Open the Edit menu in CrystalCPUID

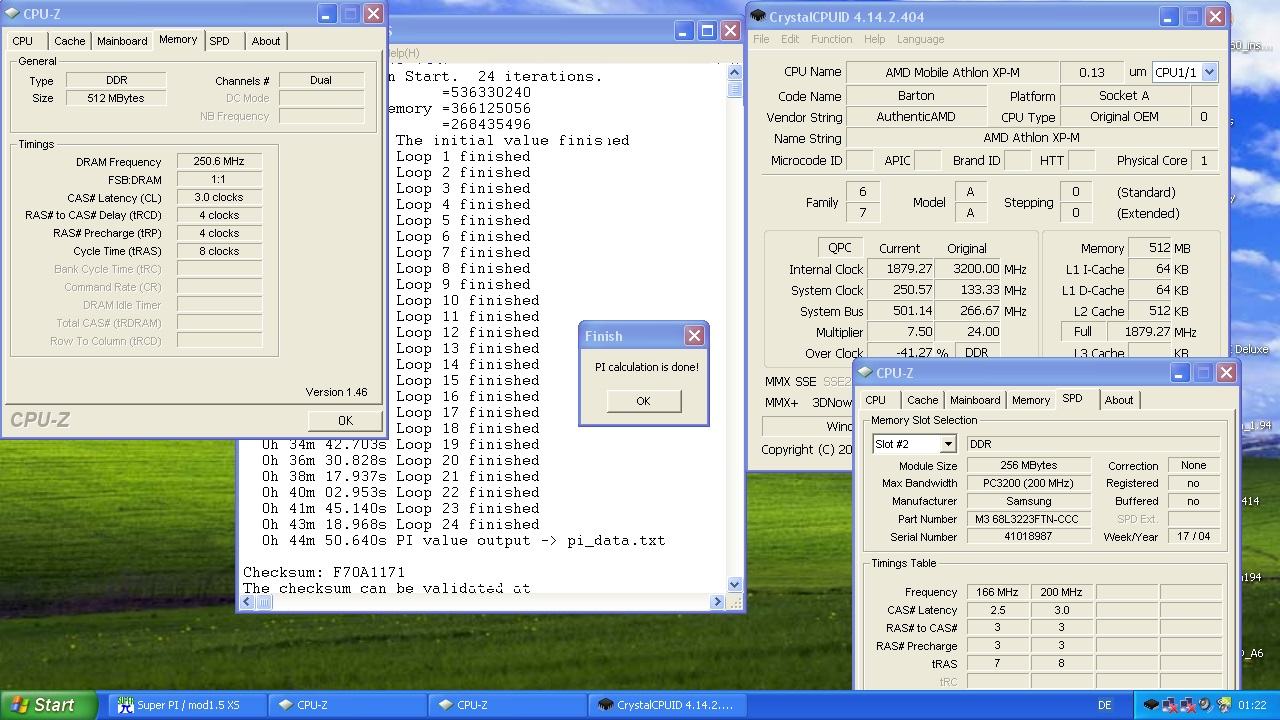coord(790,39)
